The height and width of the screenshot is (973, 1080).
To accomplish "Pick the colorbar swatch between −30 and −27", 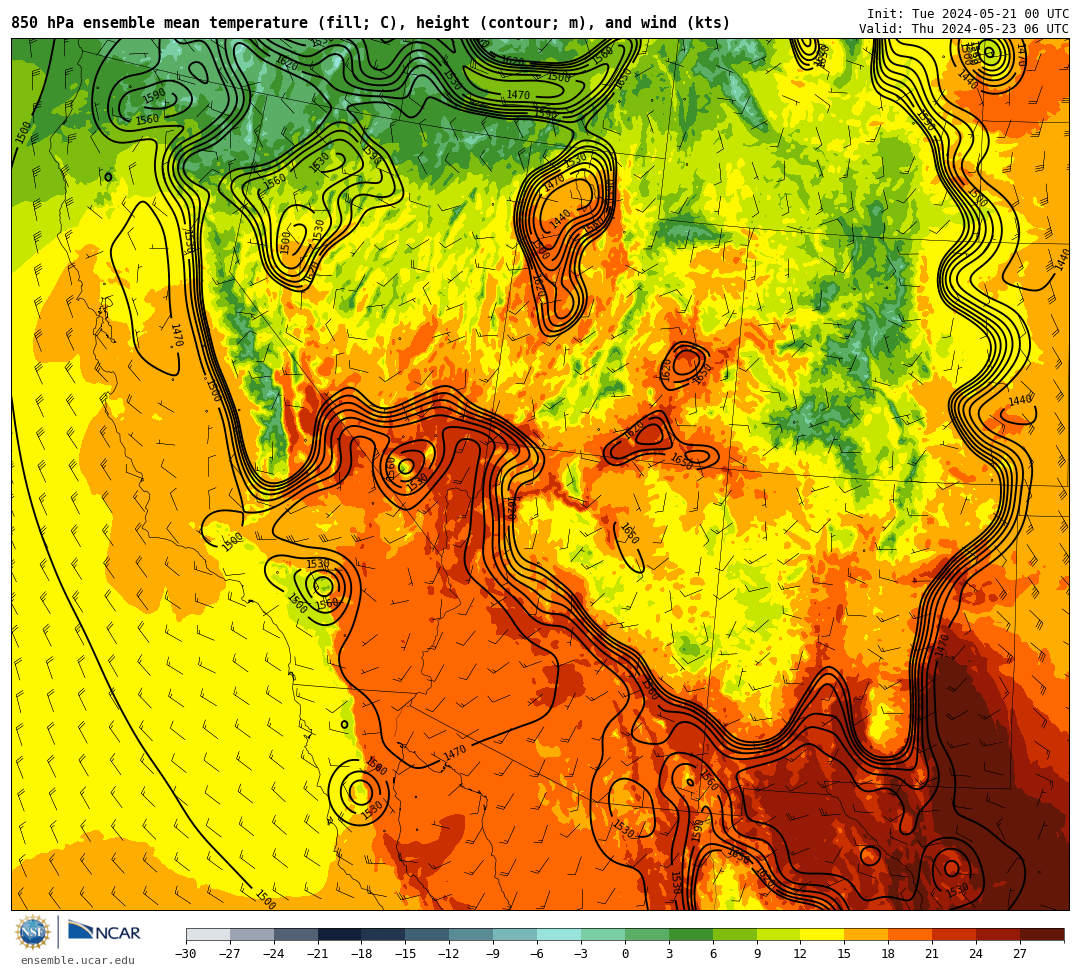I will pos(208,934).
